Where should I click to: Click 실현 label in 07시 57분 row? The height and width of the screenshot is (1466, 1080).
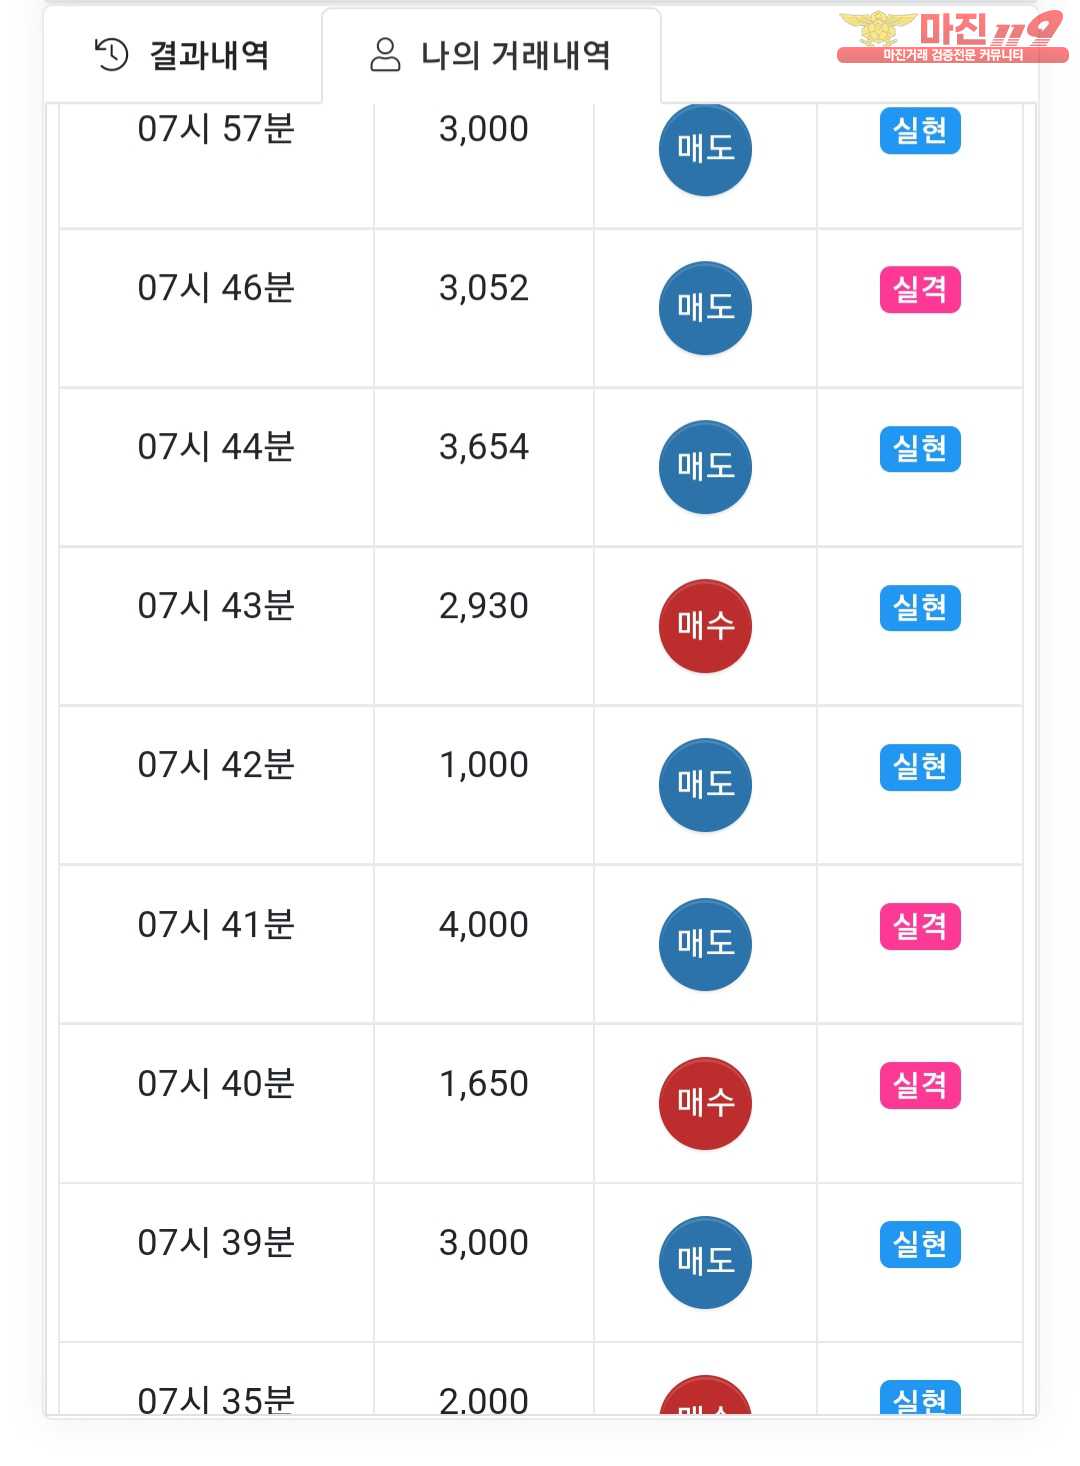click(920, 131)
